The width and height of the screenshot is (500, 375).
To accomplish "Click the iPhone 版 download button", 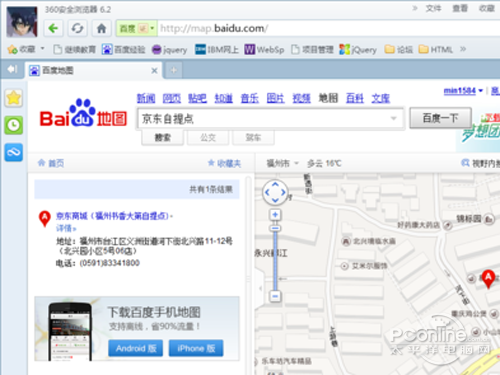I will point(196,348).
